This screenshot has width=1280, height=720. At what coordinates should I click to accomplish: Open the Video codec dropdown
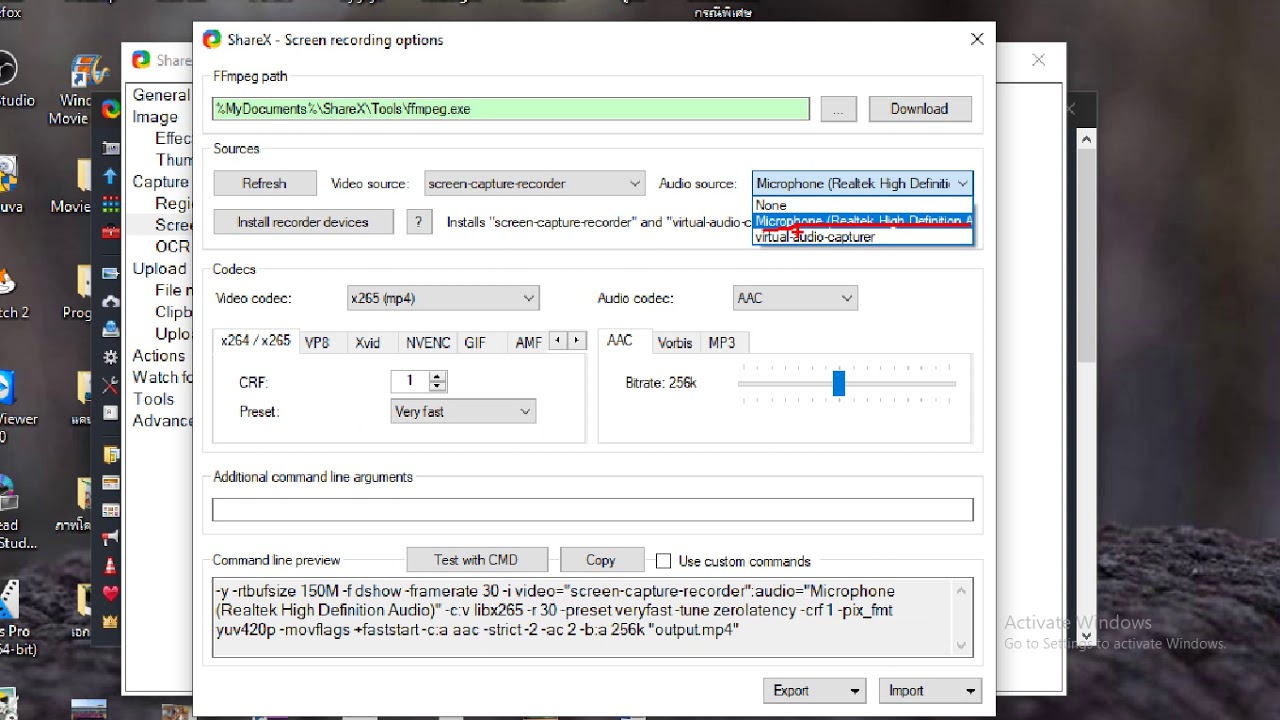click(x=443, y=298)
